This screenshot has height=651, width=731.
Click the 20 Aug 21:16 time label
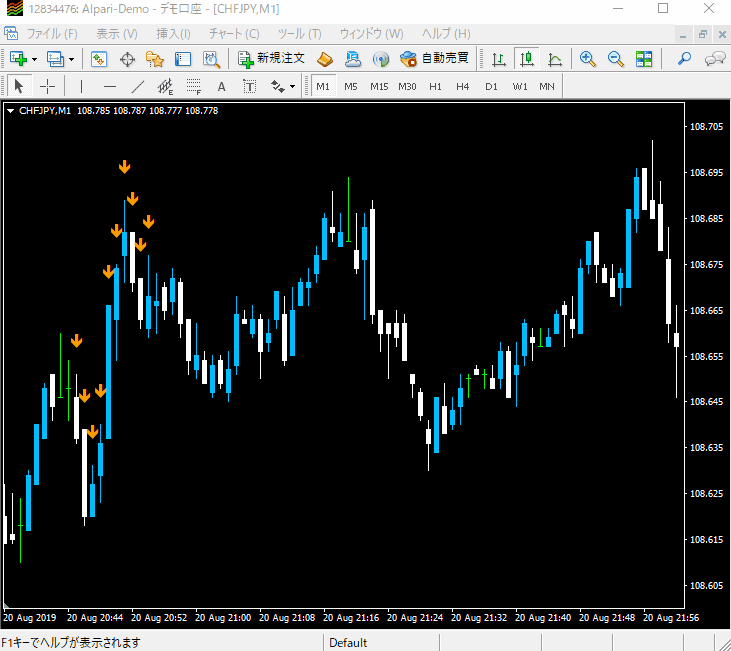point(351,617)
